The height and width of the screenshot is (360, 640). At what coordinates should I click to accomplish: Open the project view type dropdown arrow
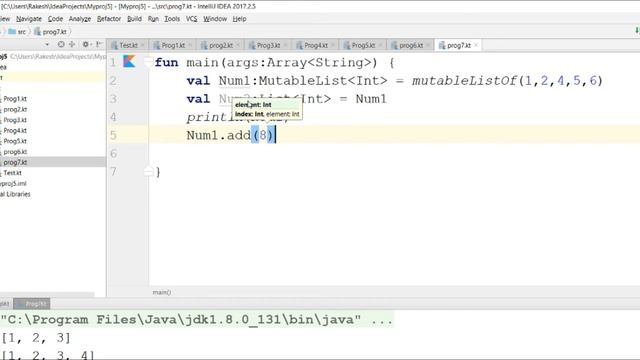click(x=47, y=44)
